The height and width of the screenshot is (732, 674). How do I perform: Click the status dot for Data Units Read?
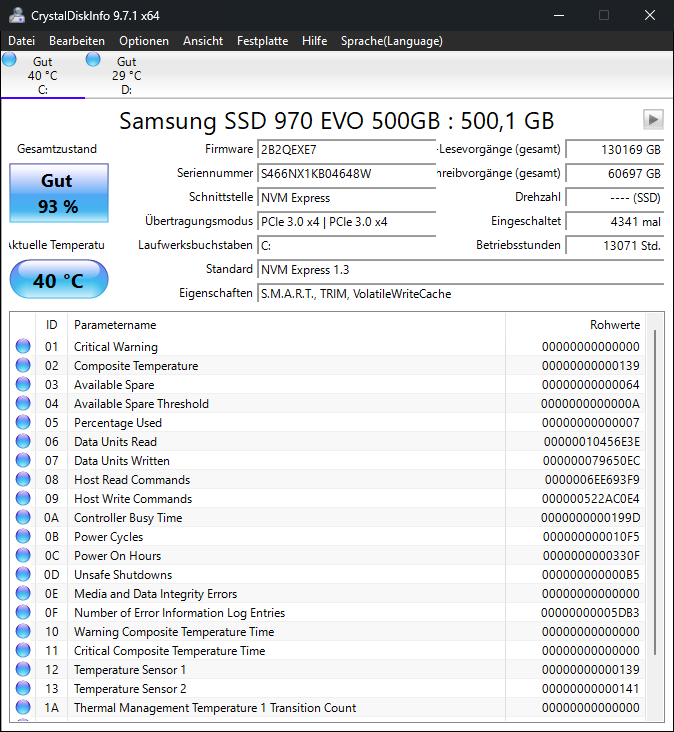pyautogui.click(x=23, y=441)
